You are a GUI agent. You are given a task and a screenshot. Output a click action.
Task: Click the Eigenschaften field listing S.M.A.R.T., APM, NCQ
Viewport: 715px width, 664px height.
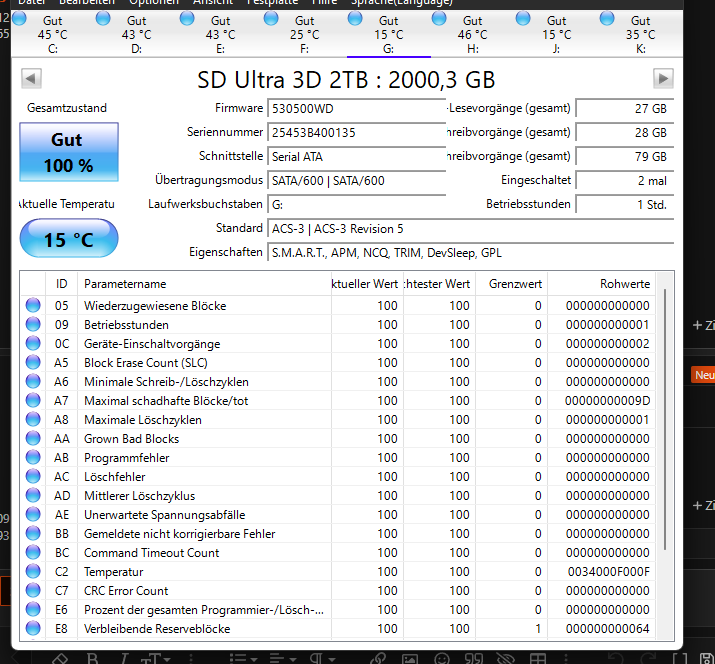[x=471, y=253]
